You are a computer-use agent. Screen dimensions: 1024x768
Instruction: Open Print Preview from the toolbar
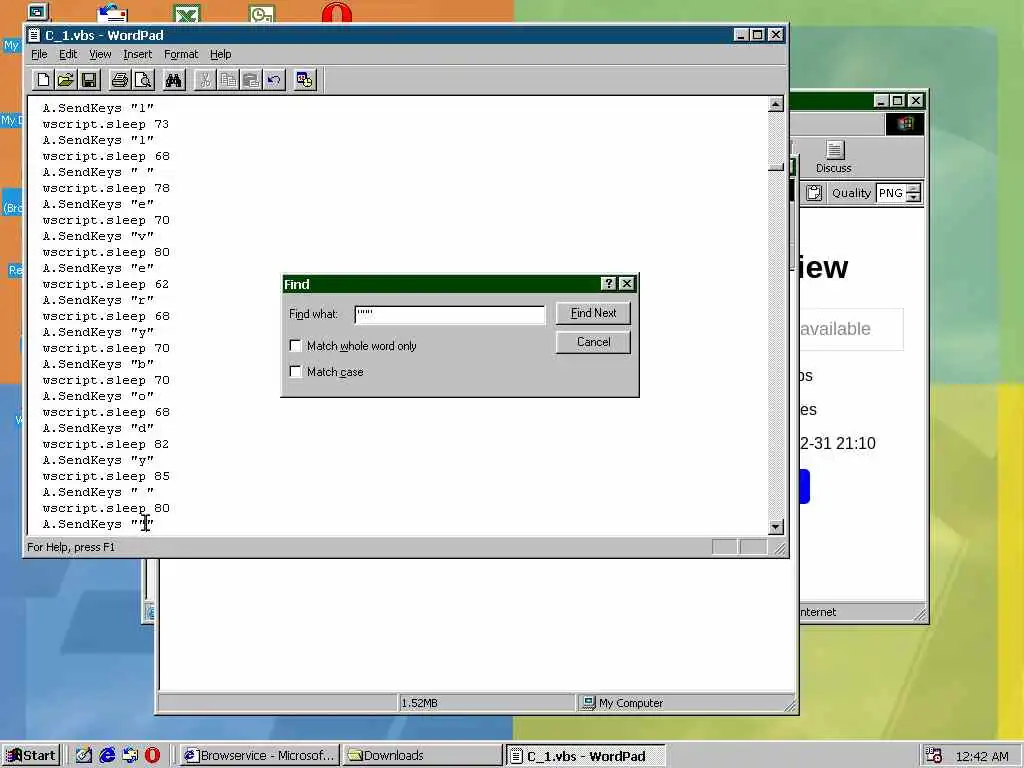tap(143, 80)
